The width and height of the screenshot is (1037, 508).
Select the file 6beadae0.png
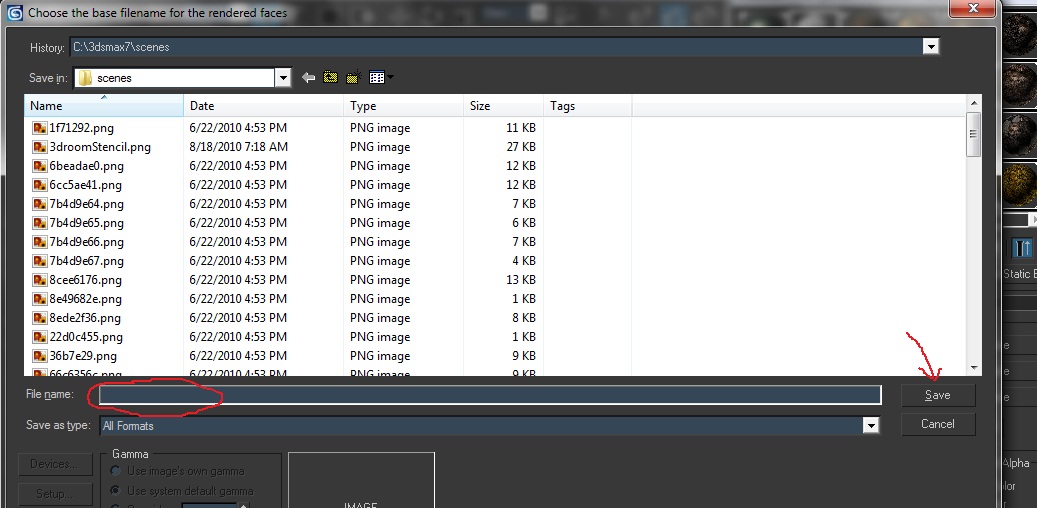(87, 166)
